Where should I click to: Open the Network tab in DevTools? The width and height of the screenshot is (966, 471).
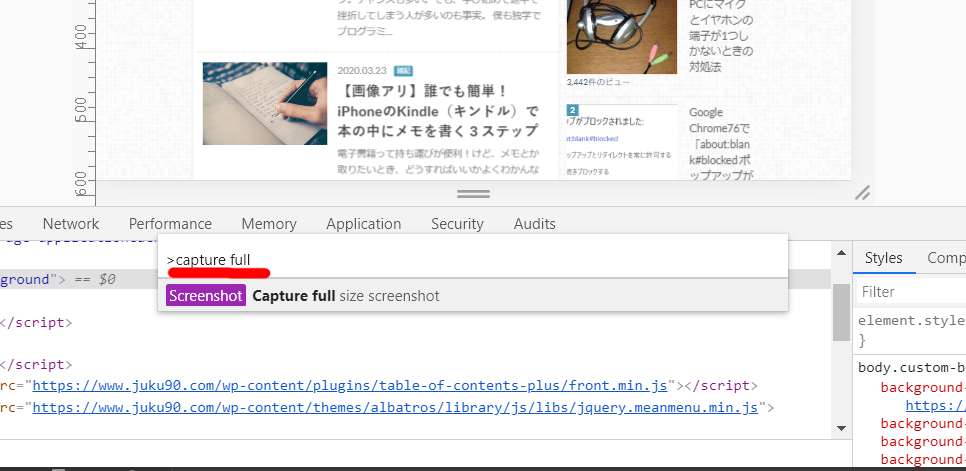[71, 223]
